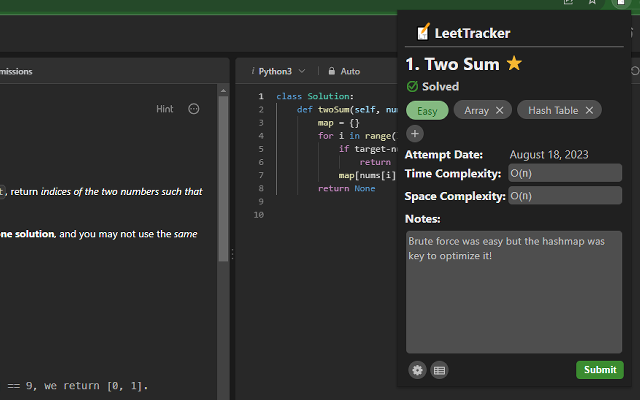
Task: Click the lock icon next to Auto
Action: (x=331, y=71)
